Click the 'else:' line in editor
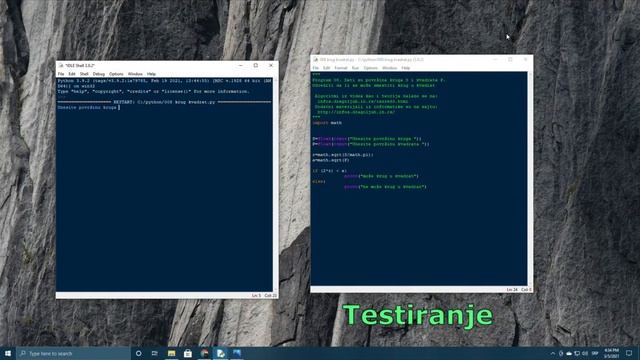The height and width of the screenshot is (360, 640). [x=319, y=181]
